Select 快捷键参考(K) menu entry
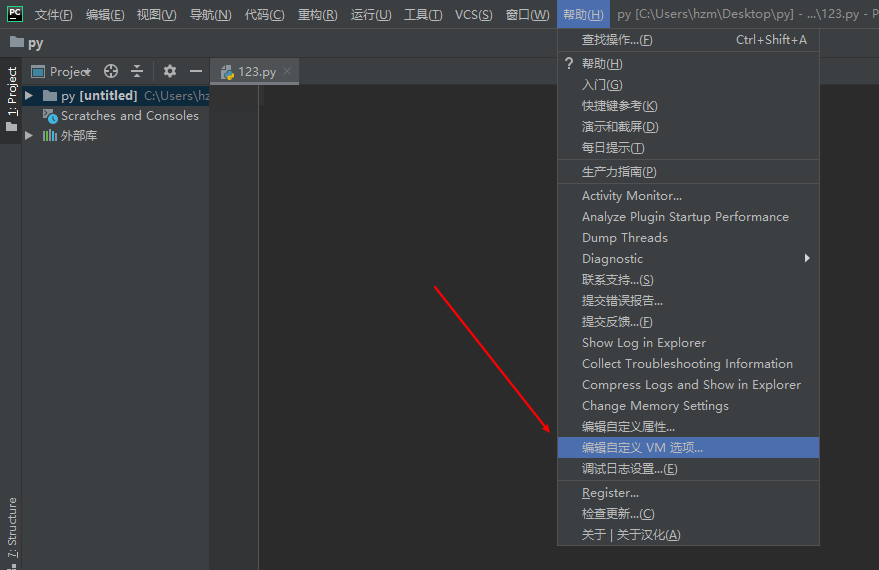The height and width of the screenshot is (570, 879). 688,106
